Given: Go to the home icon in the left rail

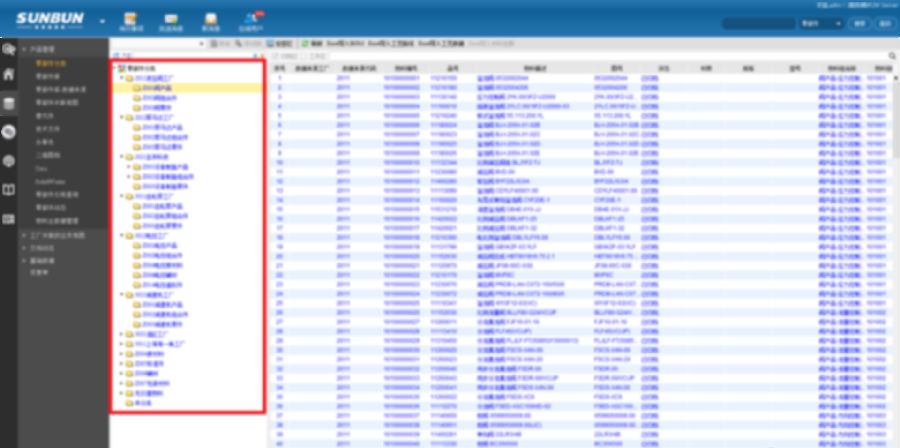Looking at the screenshot, I should pos(9,74).
